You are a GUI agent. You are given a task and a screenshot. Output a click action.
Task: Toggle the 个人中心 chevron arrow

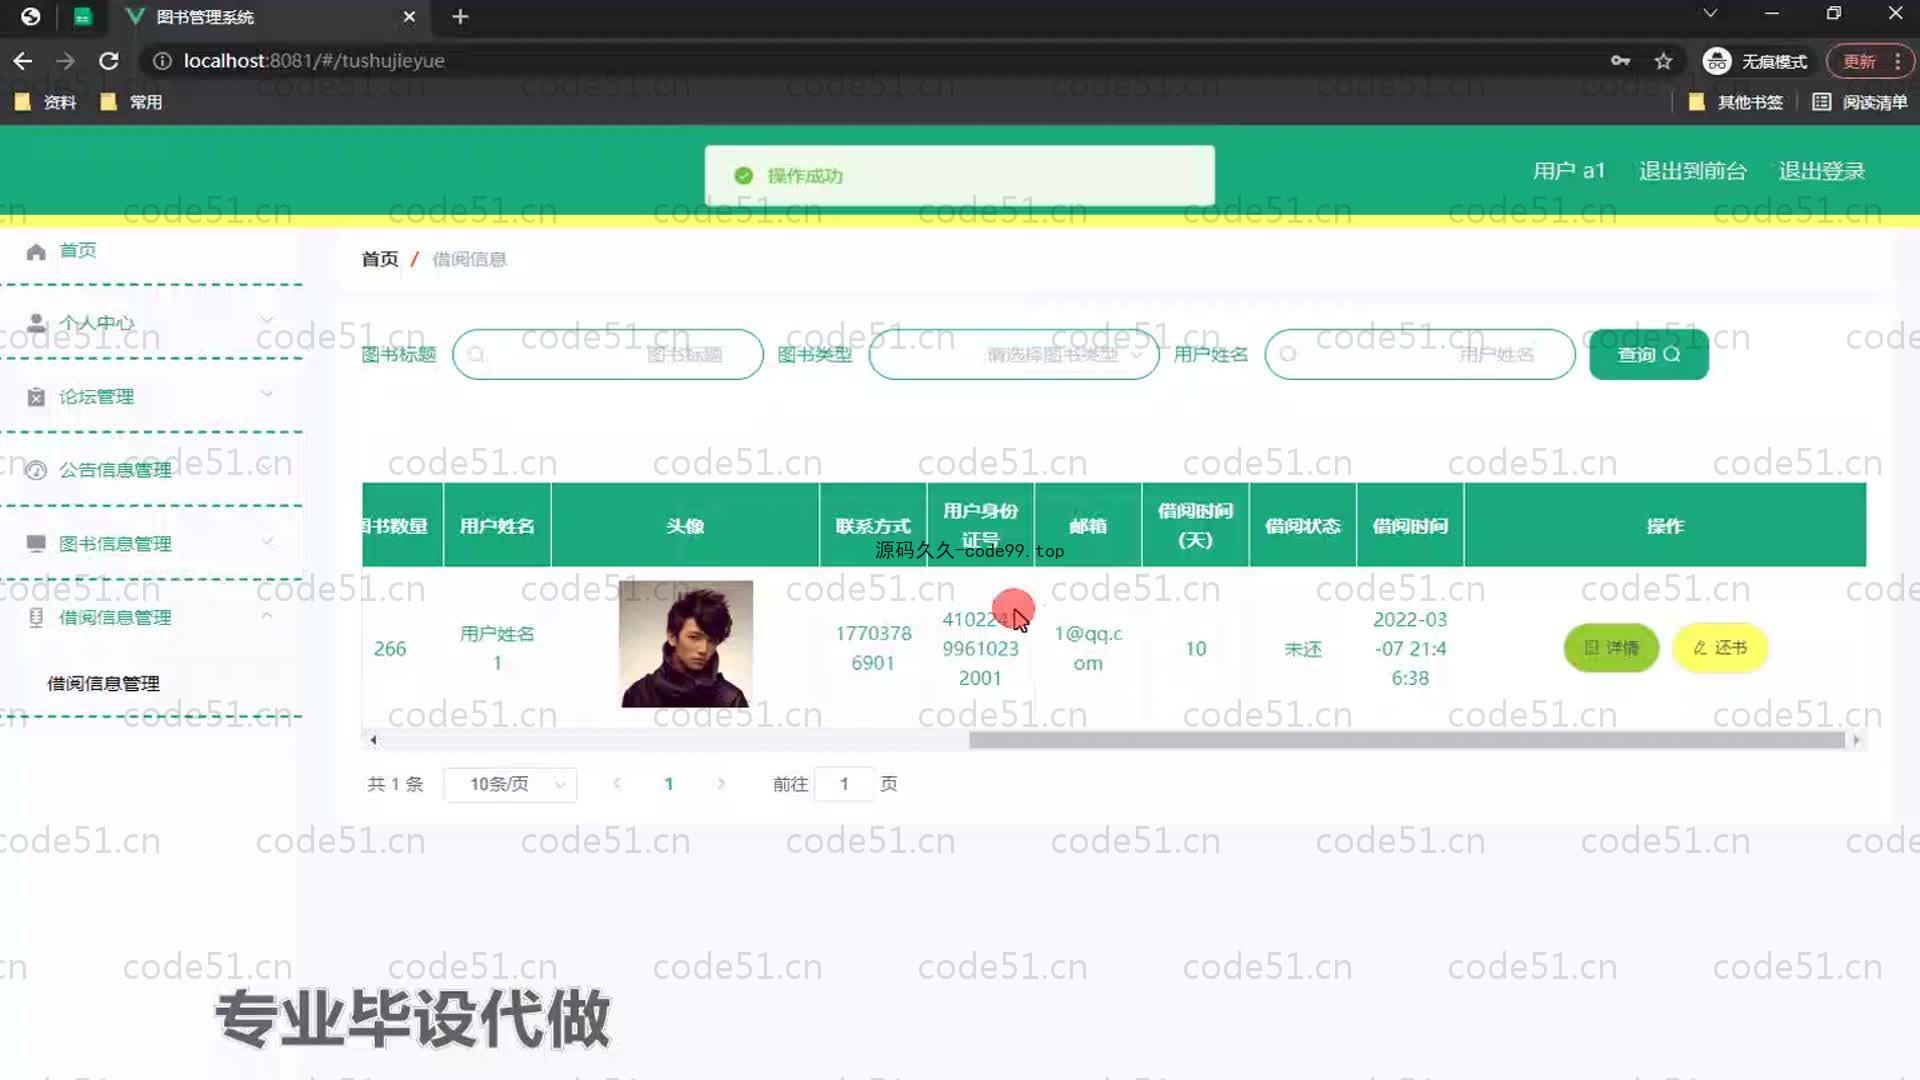[266, 320]
